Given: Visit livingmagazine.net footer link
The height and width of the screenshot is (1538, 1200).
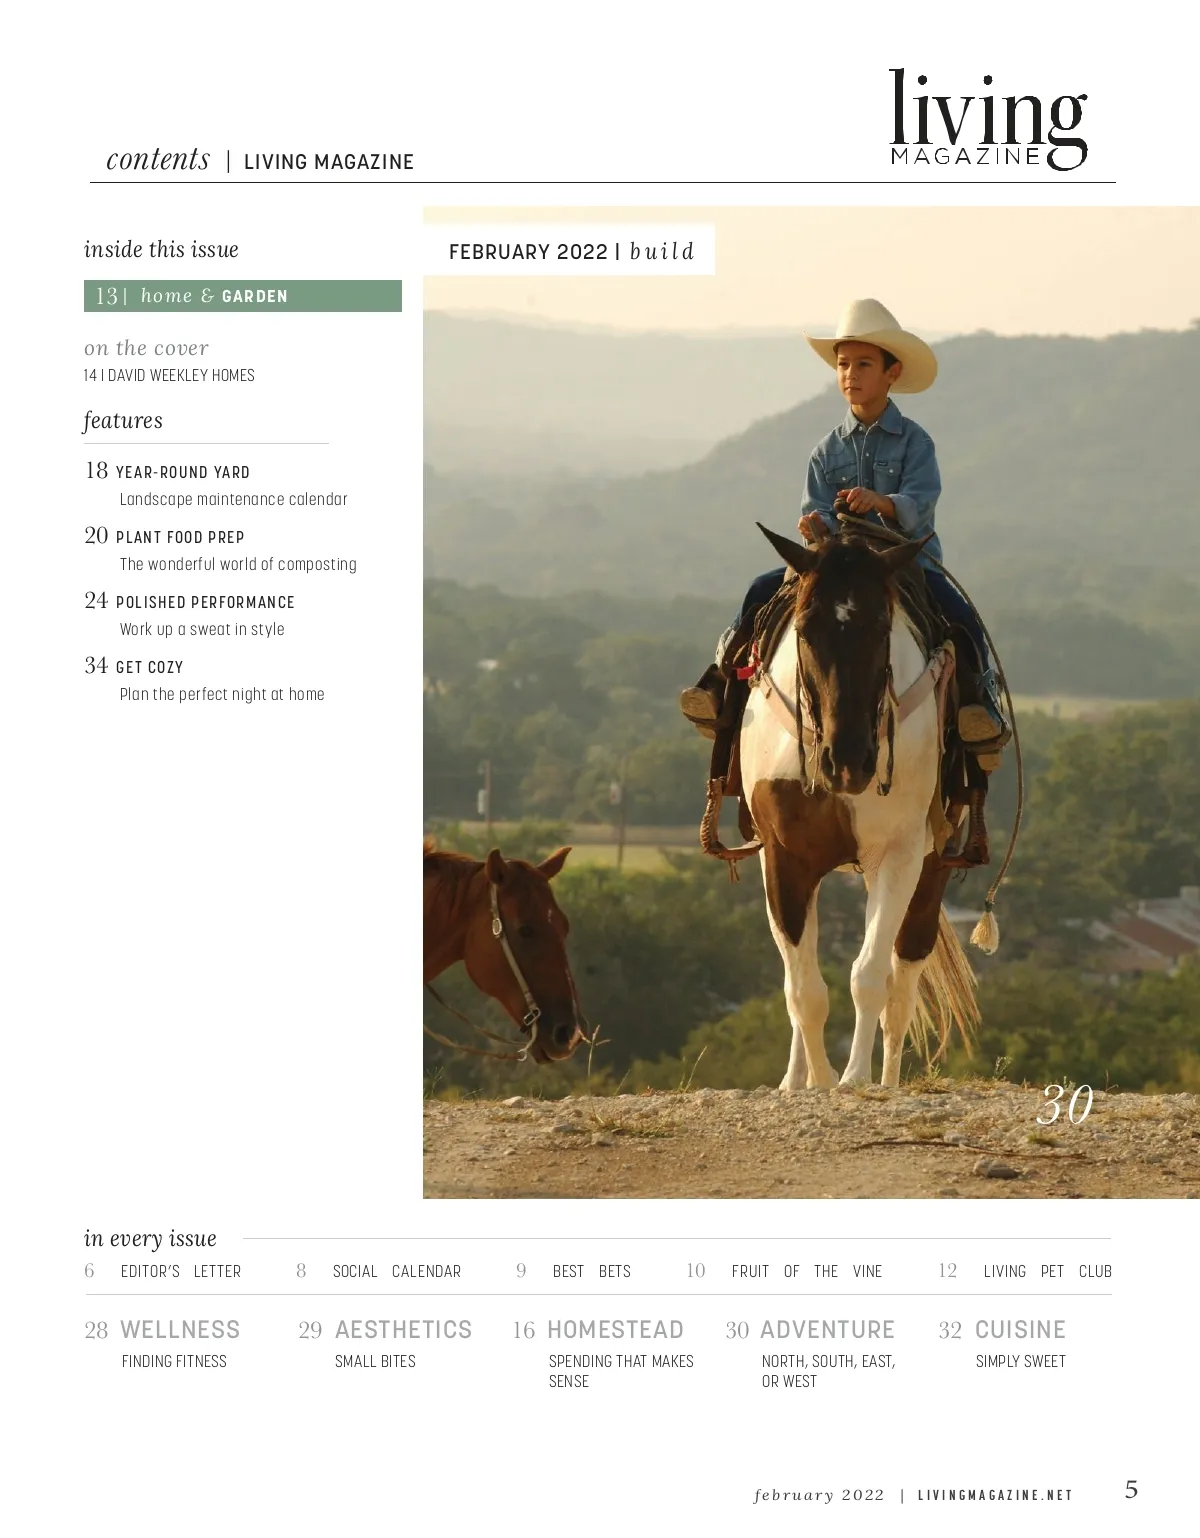Looking at the screenshot, I should [995, 1495].
